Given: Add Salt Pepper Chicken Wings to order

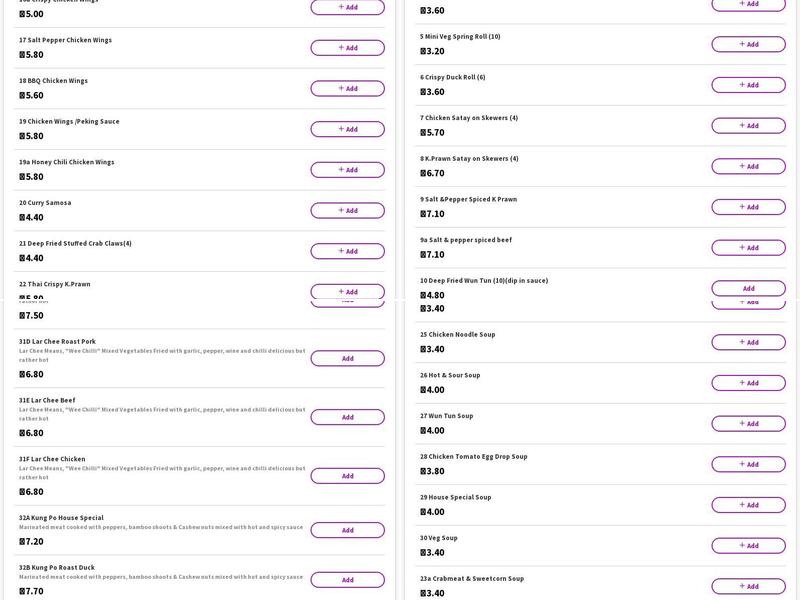Looking at the screenshot, I should point(347,48).
